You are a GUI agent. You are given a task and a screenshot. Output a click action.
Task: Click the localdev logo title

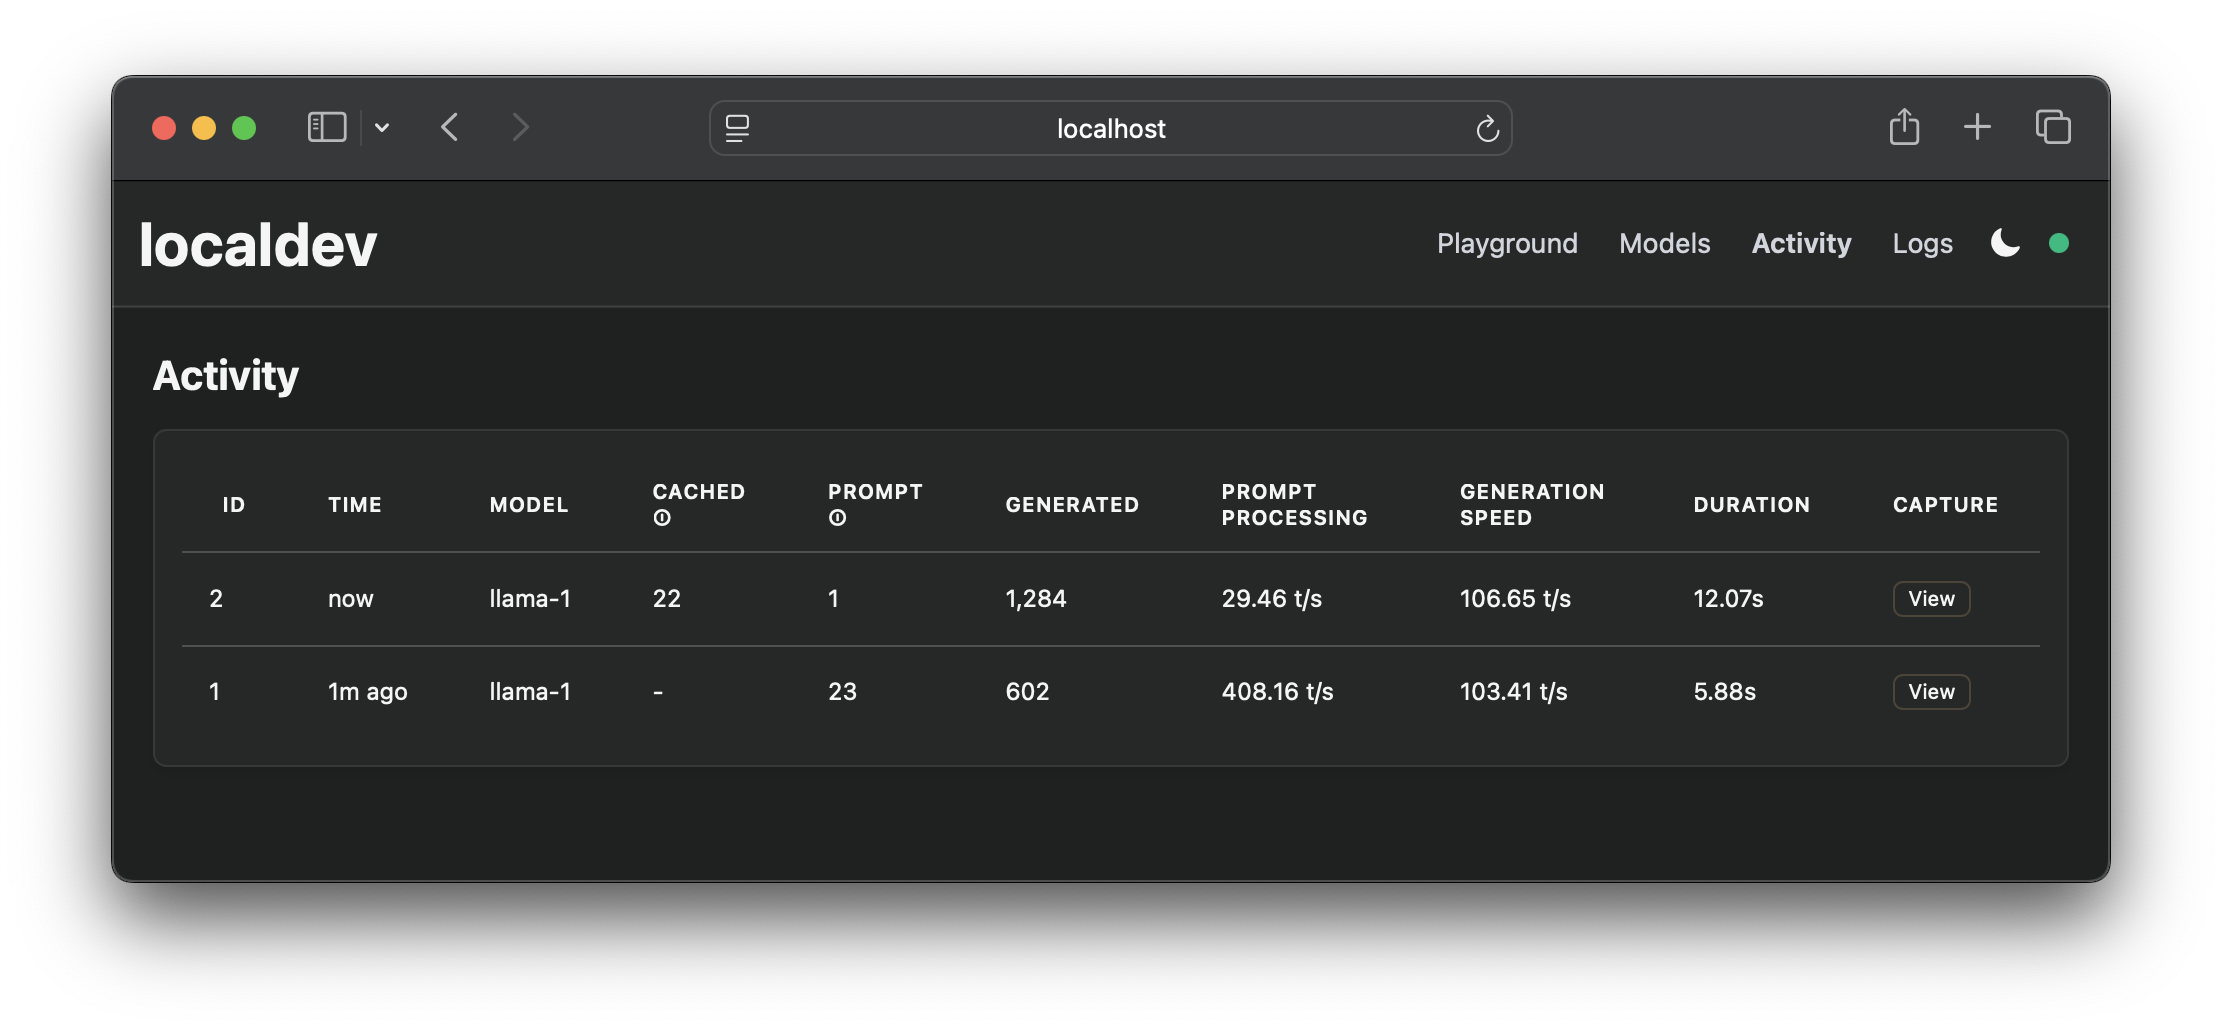click(x=258, y=245)
